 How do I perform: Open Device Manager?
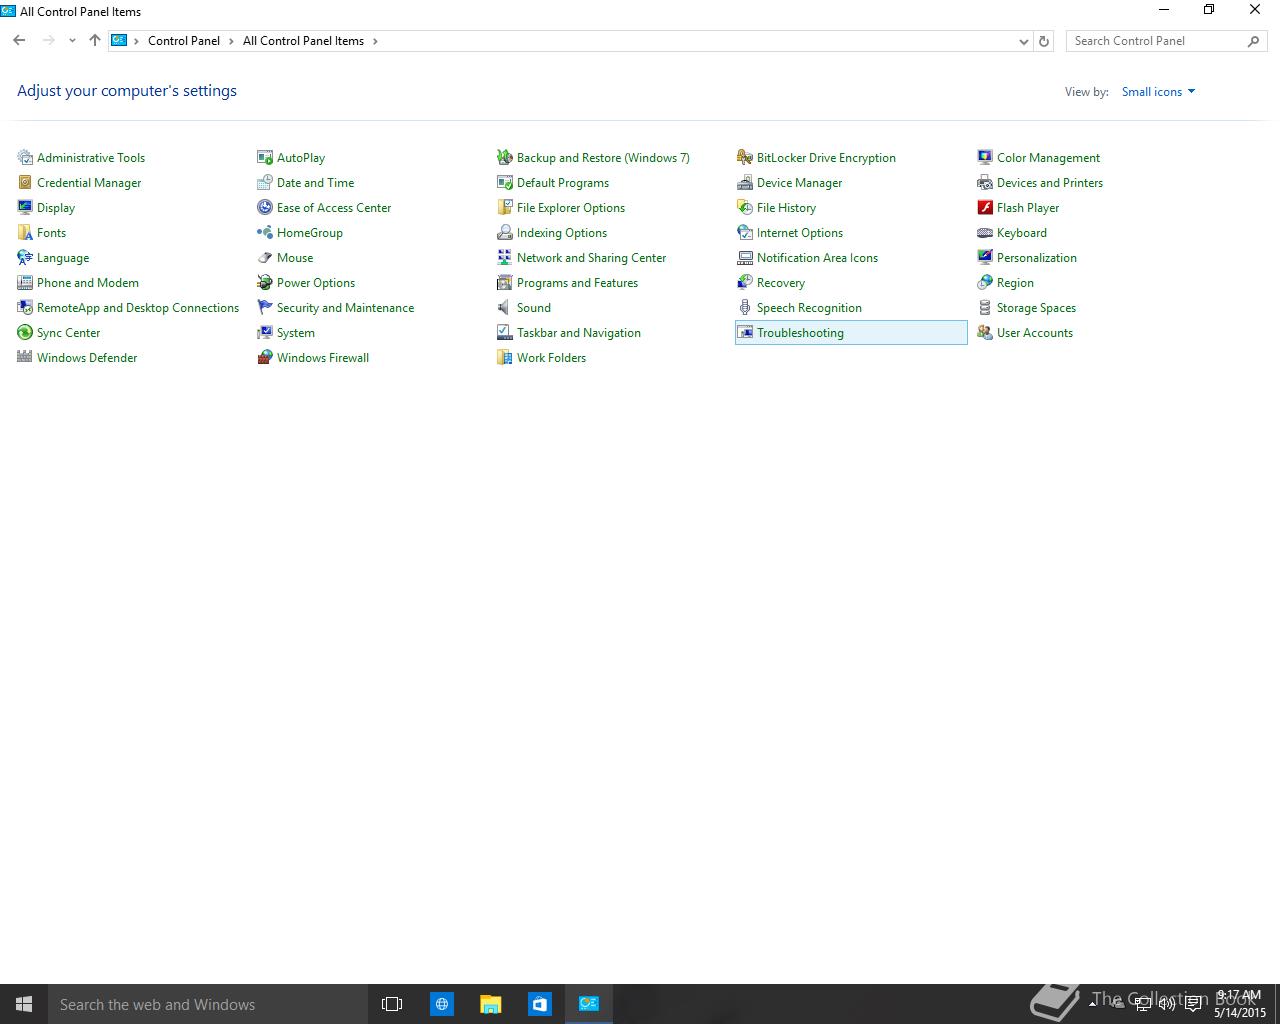click(x=799, y=183)
